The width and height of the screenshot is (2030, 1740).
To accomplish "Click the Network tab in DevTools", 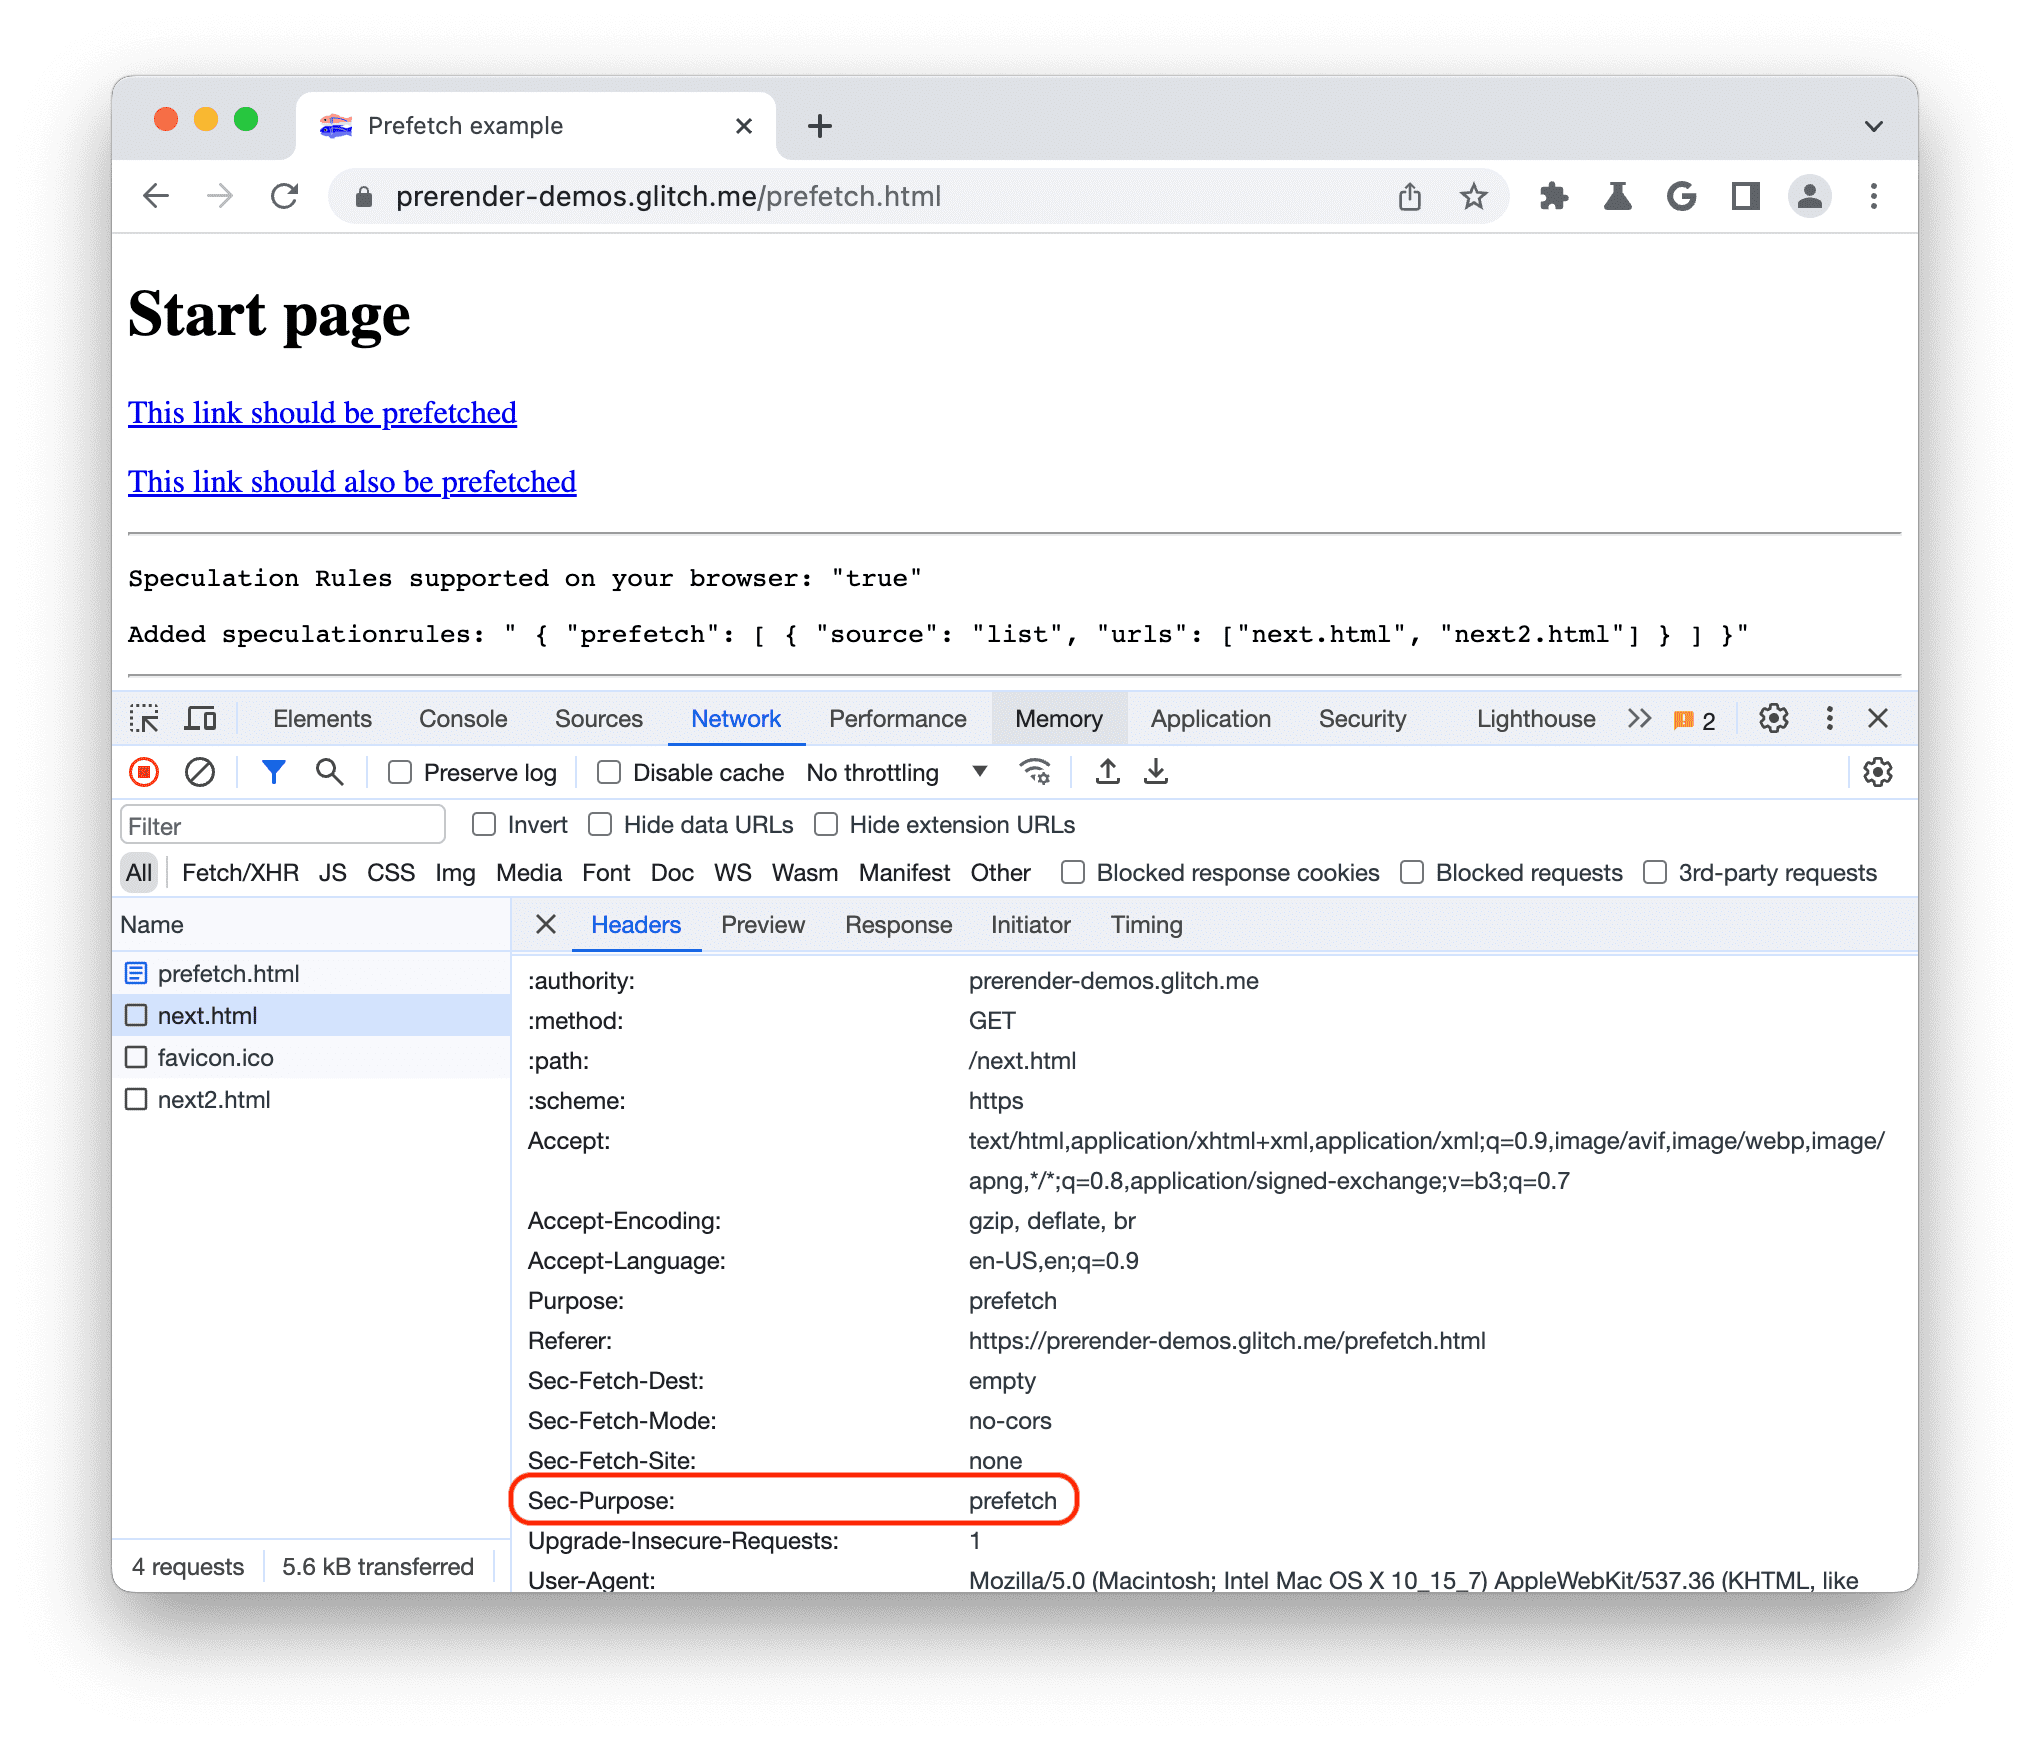I will (734, 722).
